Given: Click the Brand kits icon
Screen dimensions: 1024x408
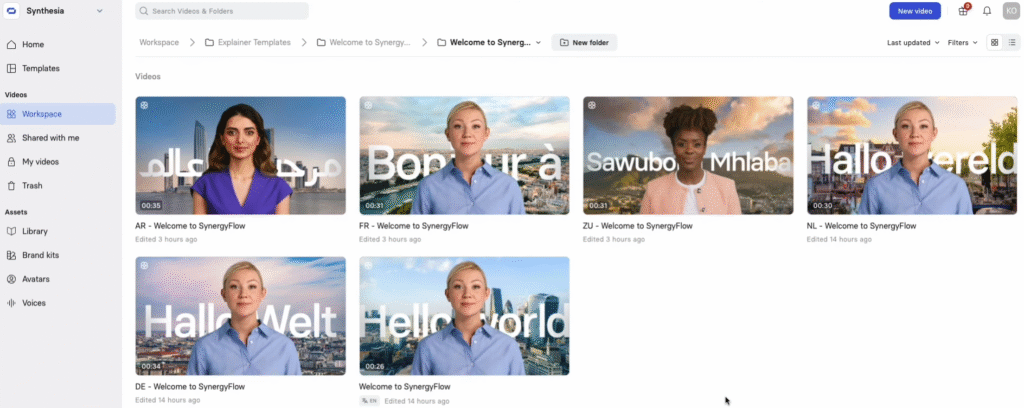Looking at the screenshot, I should [x=11, y=255].
